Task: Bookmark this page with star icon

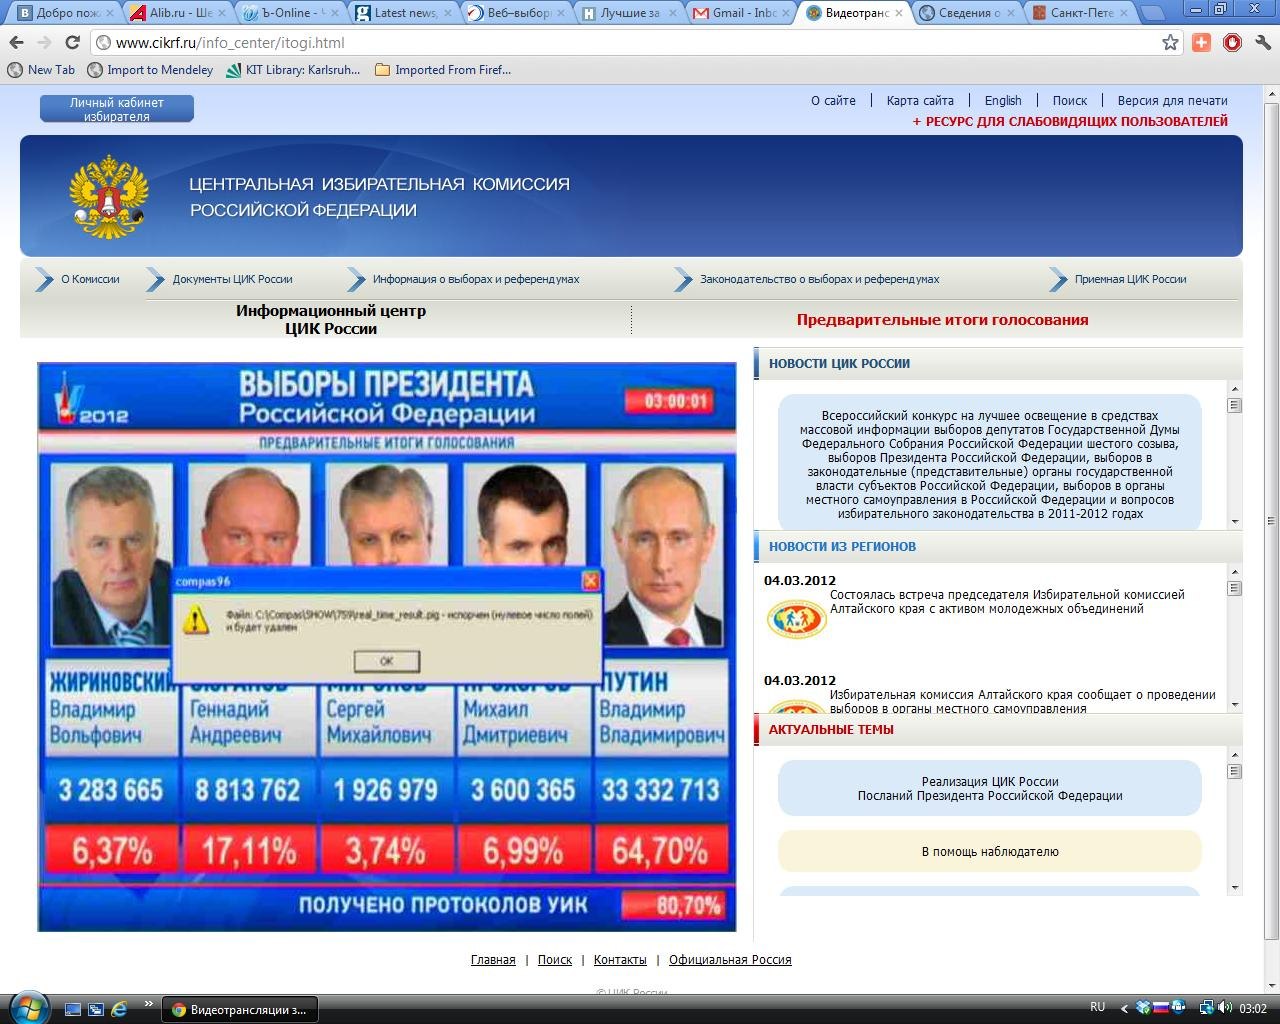Action: point(1170,43)
